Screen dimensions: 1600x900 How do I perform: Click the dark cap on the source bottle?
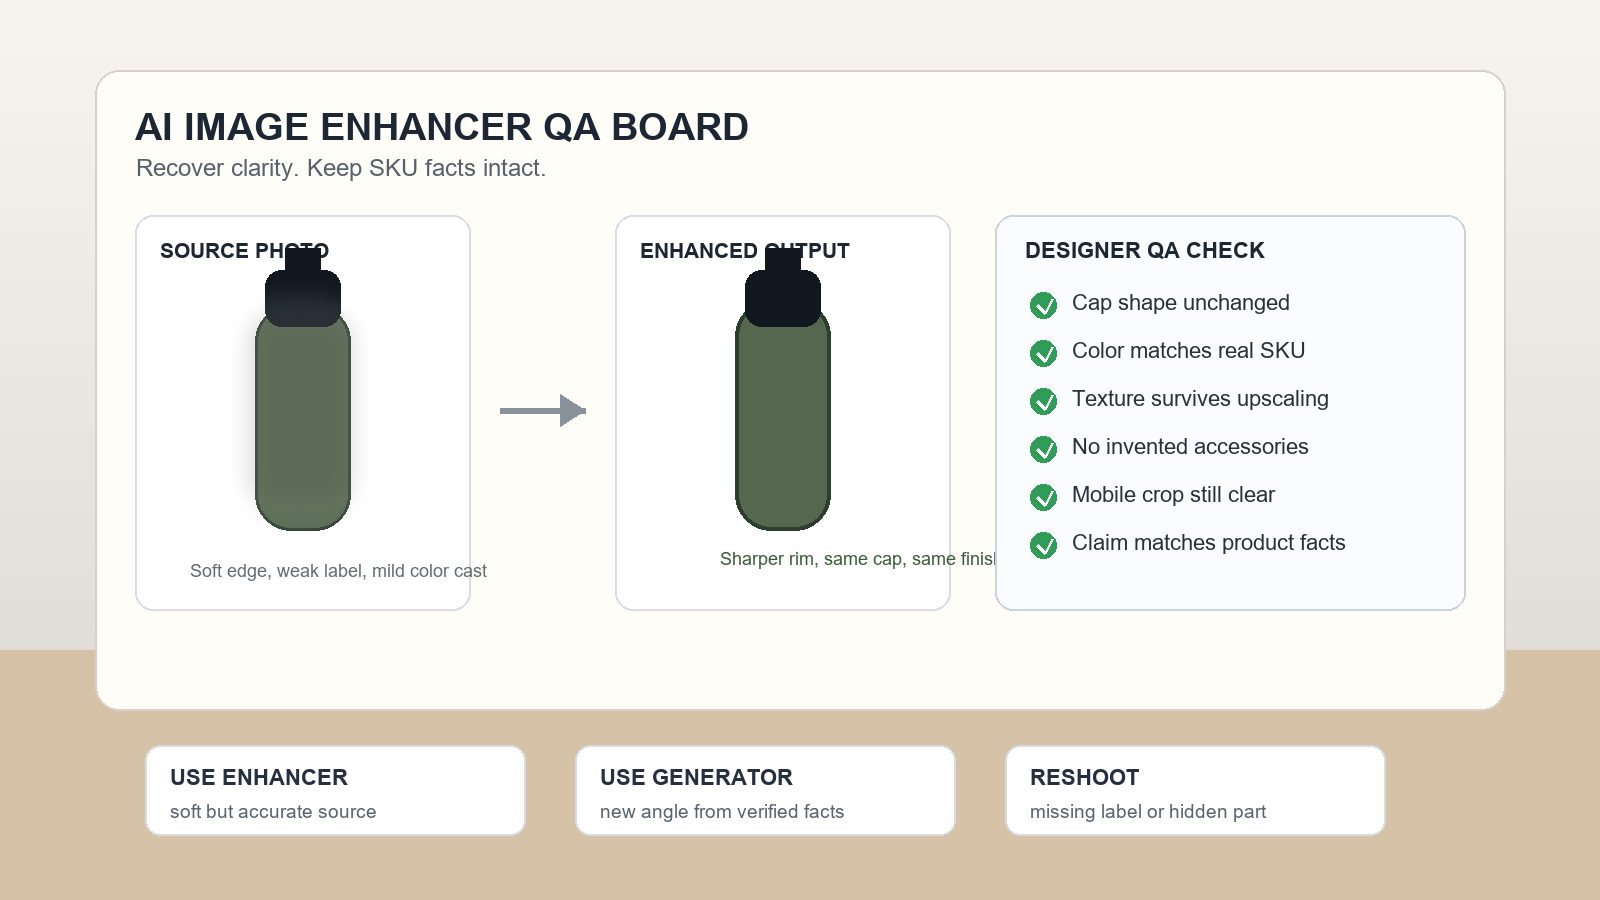(303, 289)
